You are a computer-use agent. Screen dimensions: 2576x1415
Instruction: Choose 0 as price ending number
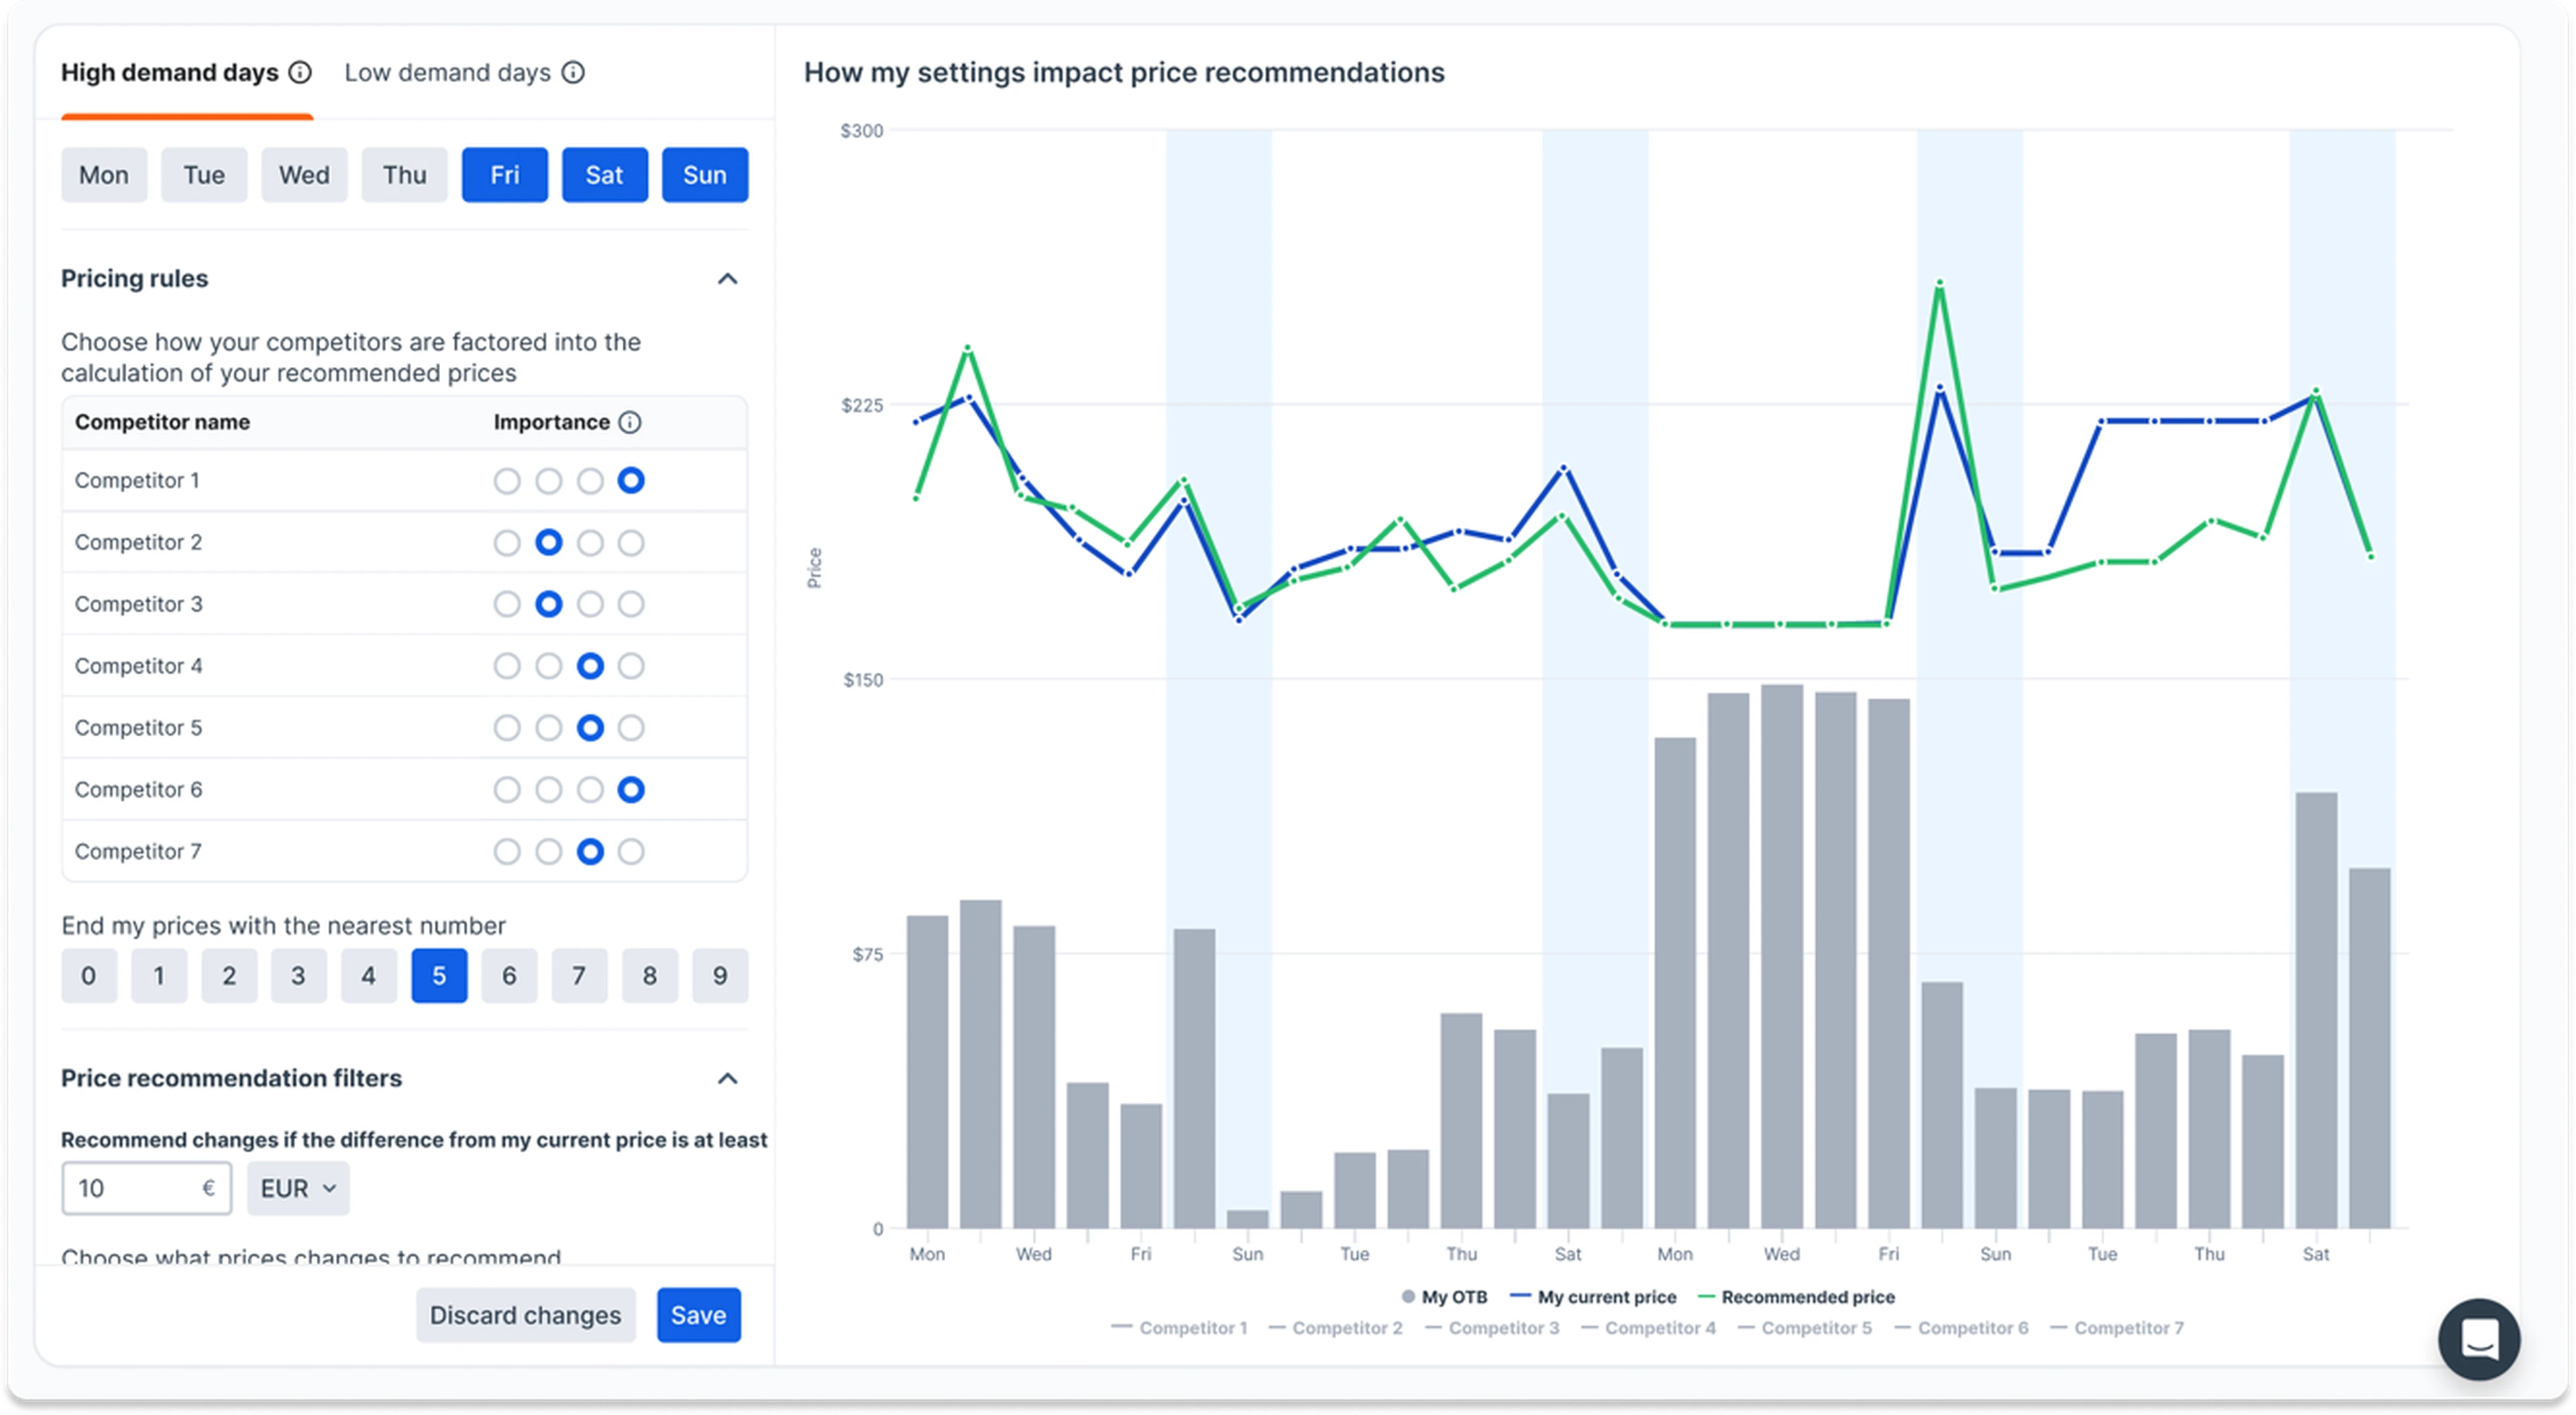pyautogui.click(x=89, y=976)
